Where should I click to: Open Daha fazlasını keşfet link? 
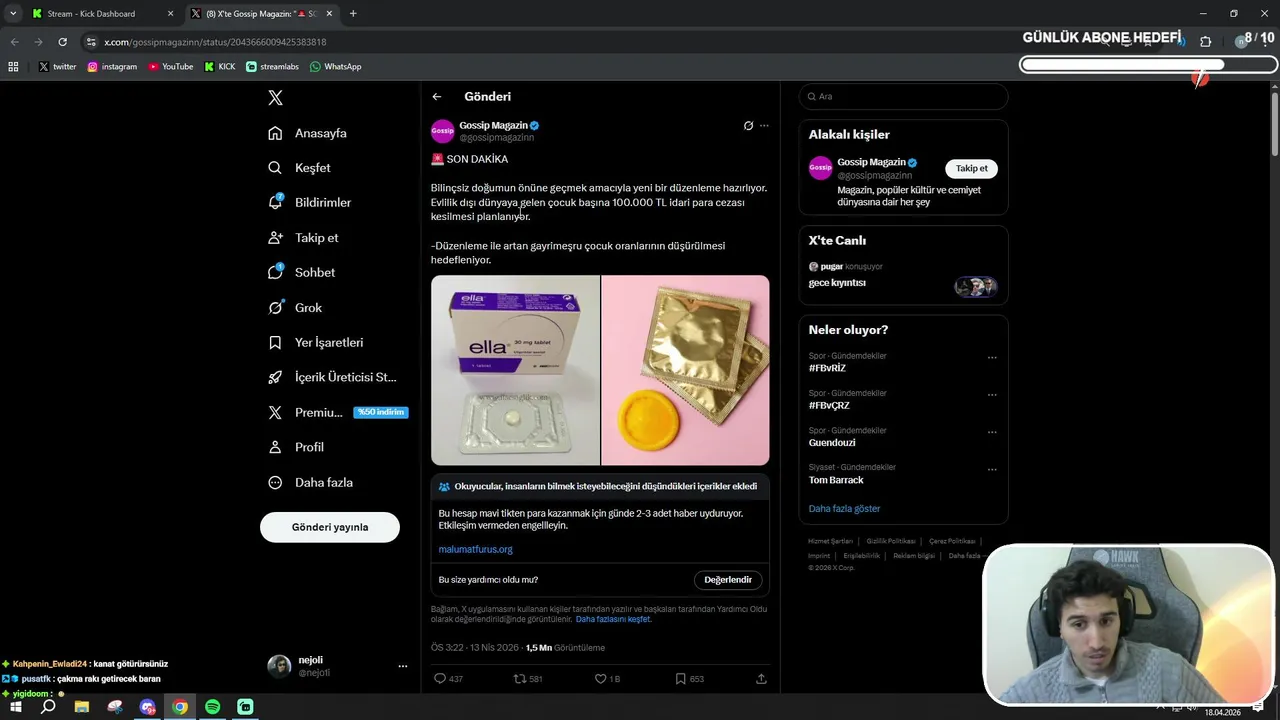[614, 619]
